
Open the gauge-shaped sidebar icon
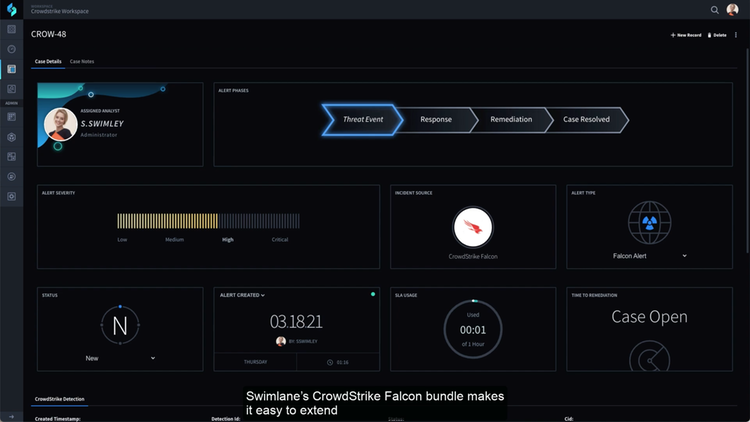(x=11, y=49)
